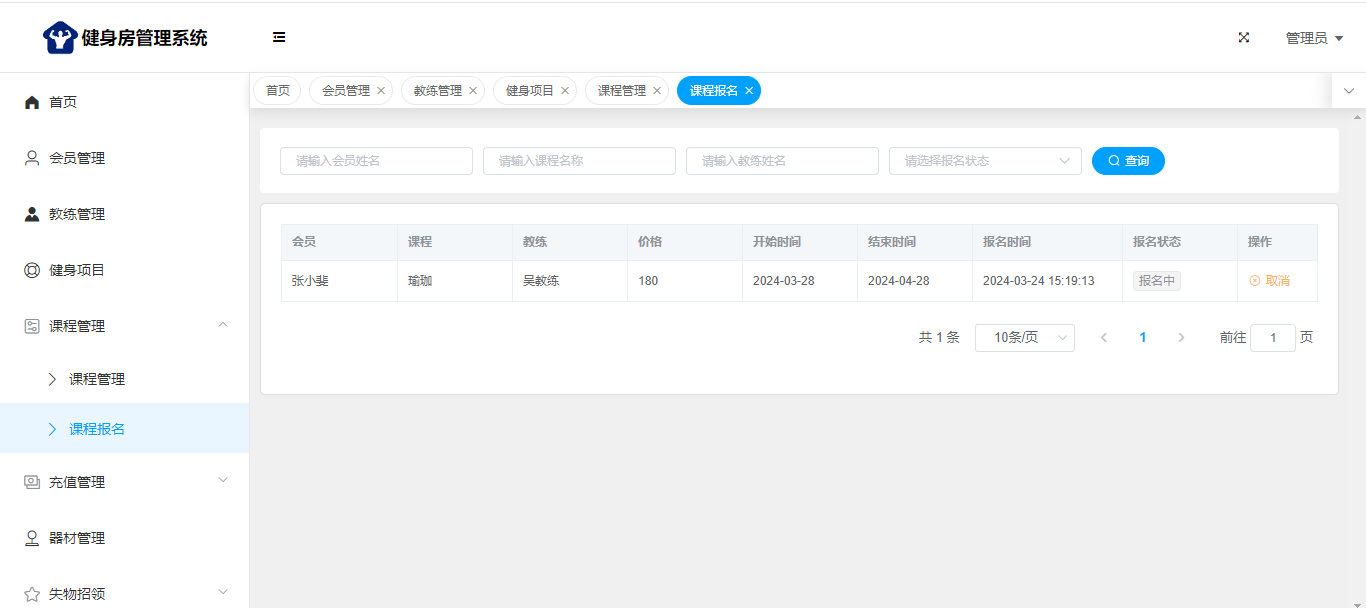This screenshot has width=1366, height=608.
Task: Switch to the 健身项目 tab
Action: click(529, 91)
